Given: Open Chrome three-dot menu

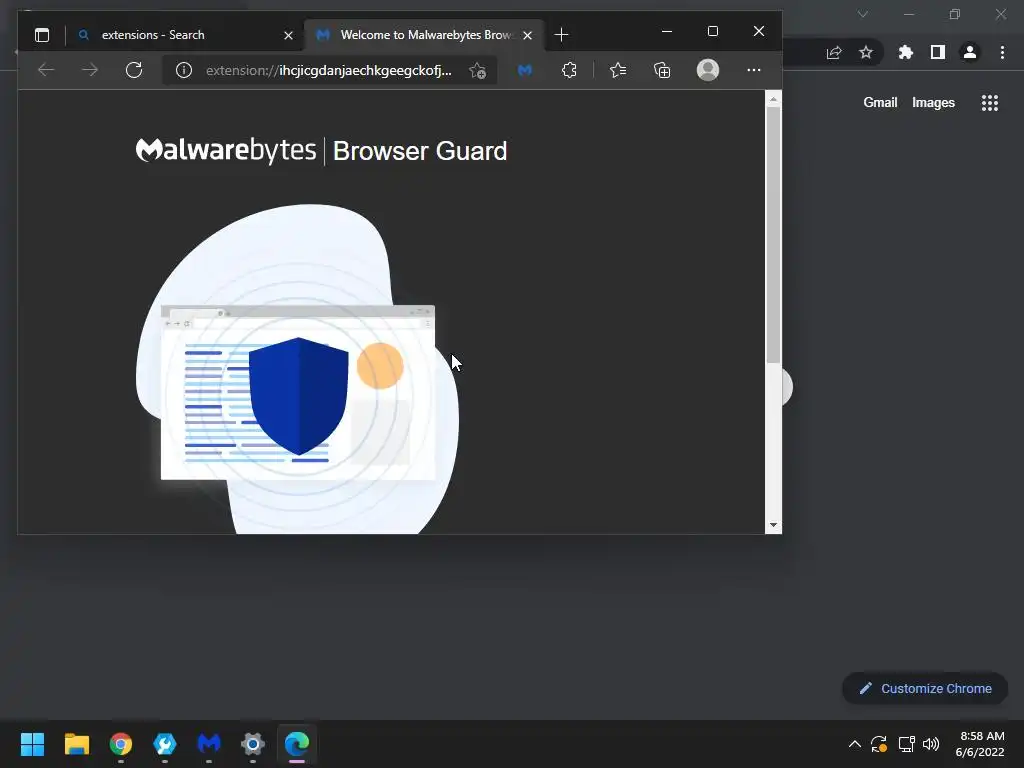Looking at the screenshot, I should pos(1002,52).
